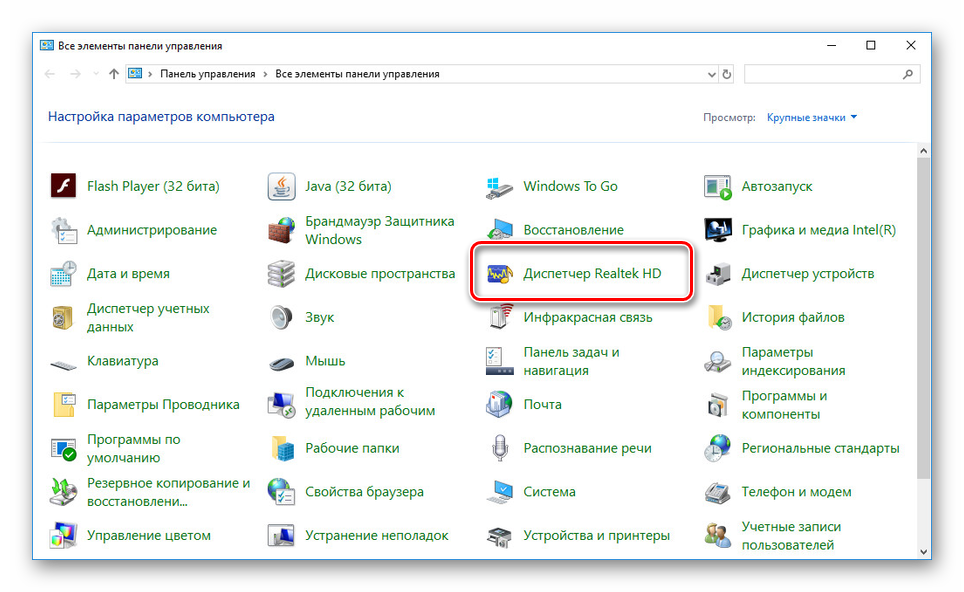964x592 pixels.
Task: Open the Восстановление icon
Action: pyautogui.click(x=499, y=231)
